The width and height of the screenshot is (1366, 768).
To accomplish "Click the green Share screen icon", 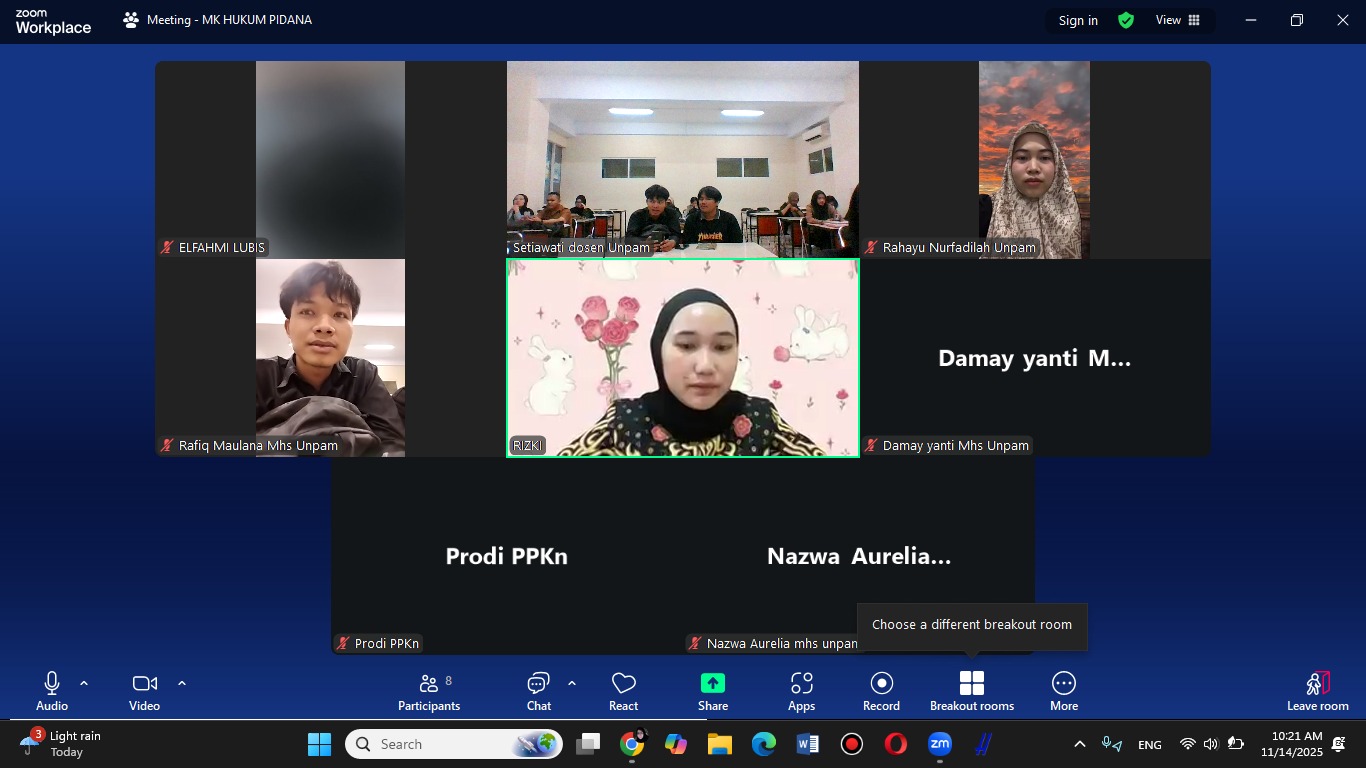I will (x=712, y=684).
